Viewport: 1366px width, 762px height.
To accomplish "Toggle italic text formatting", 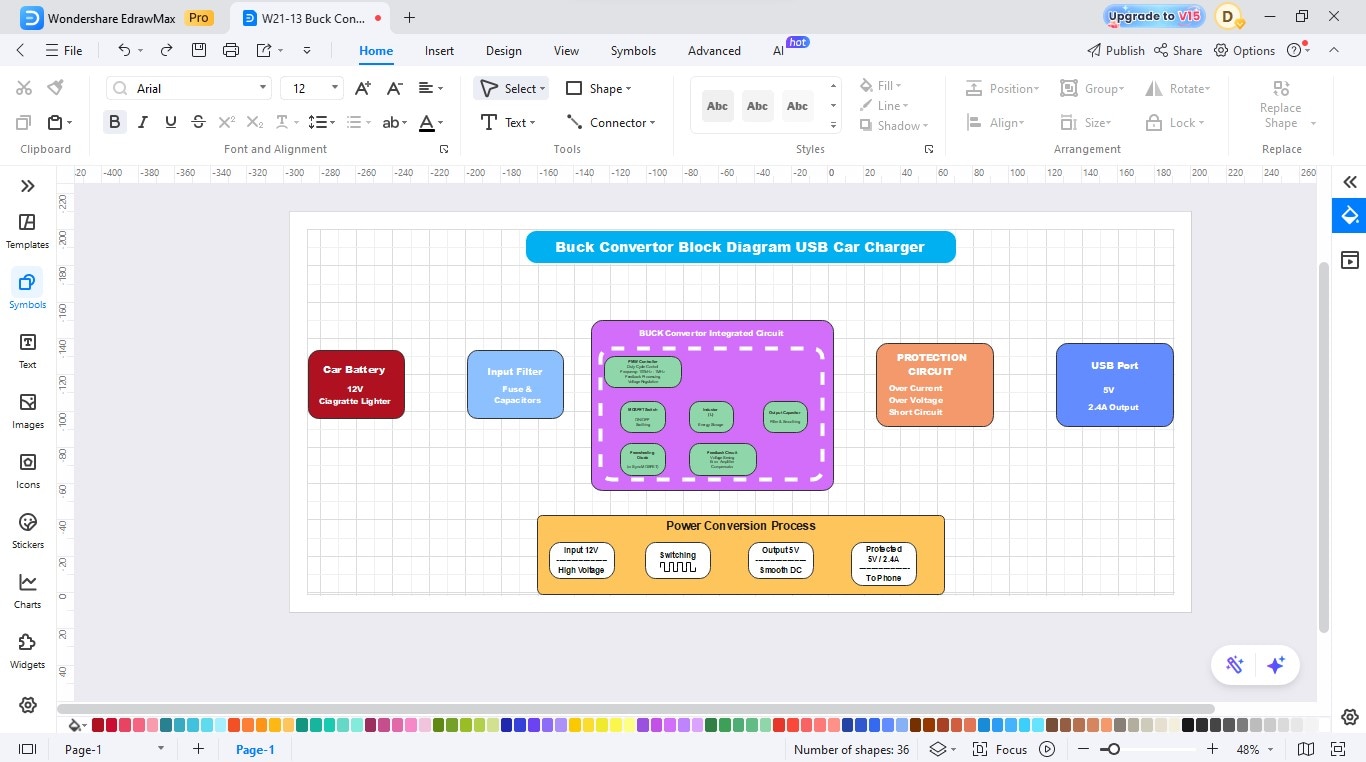I will 143,122.
